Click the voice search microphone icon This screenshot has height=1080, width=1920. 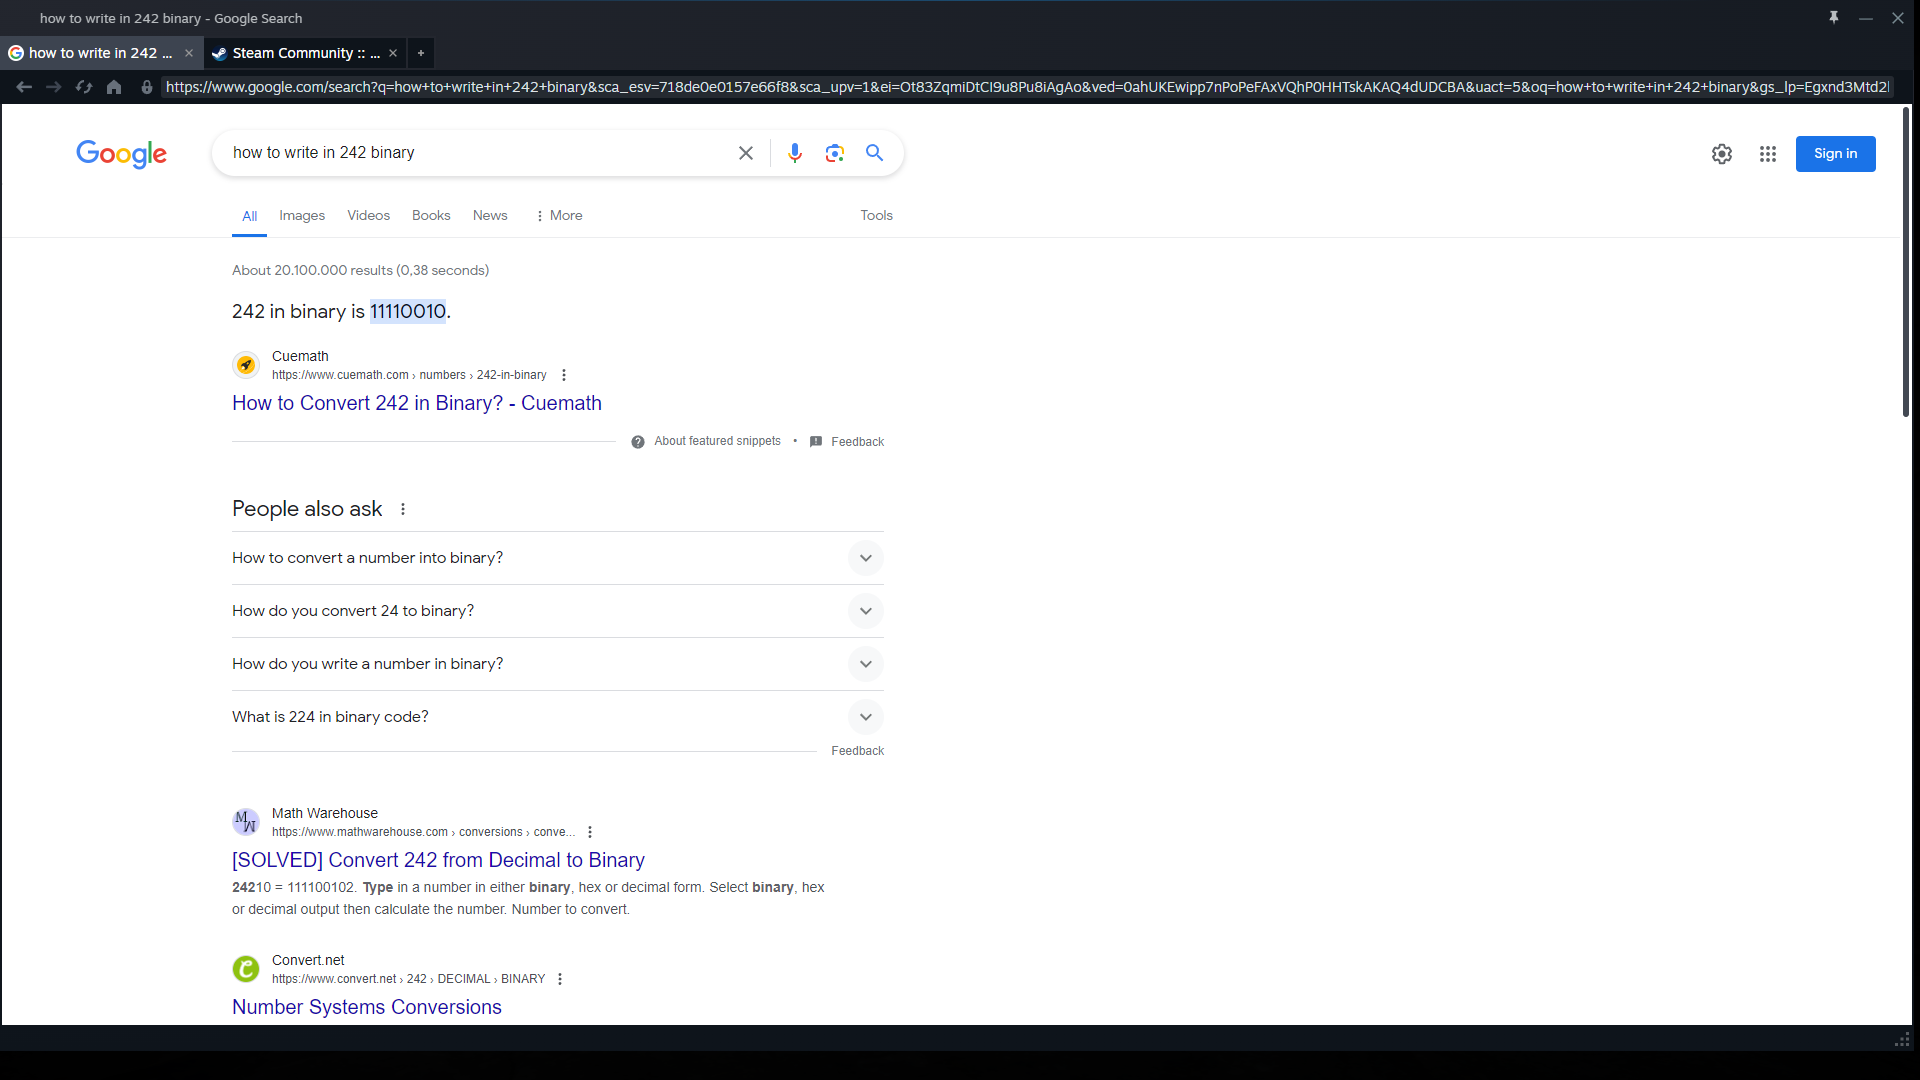click(x=794, y=153)
